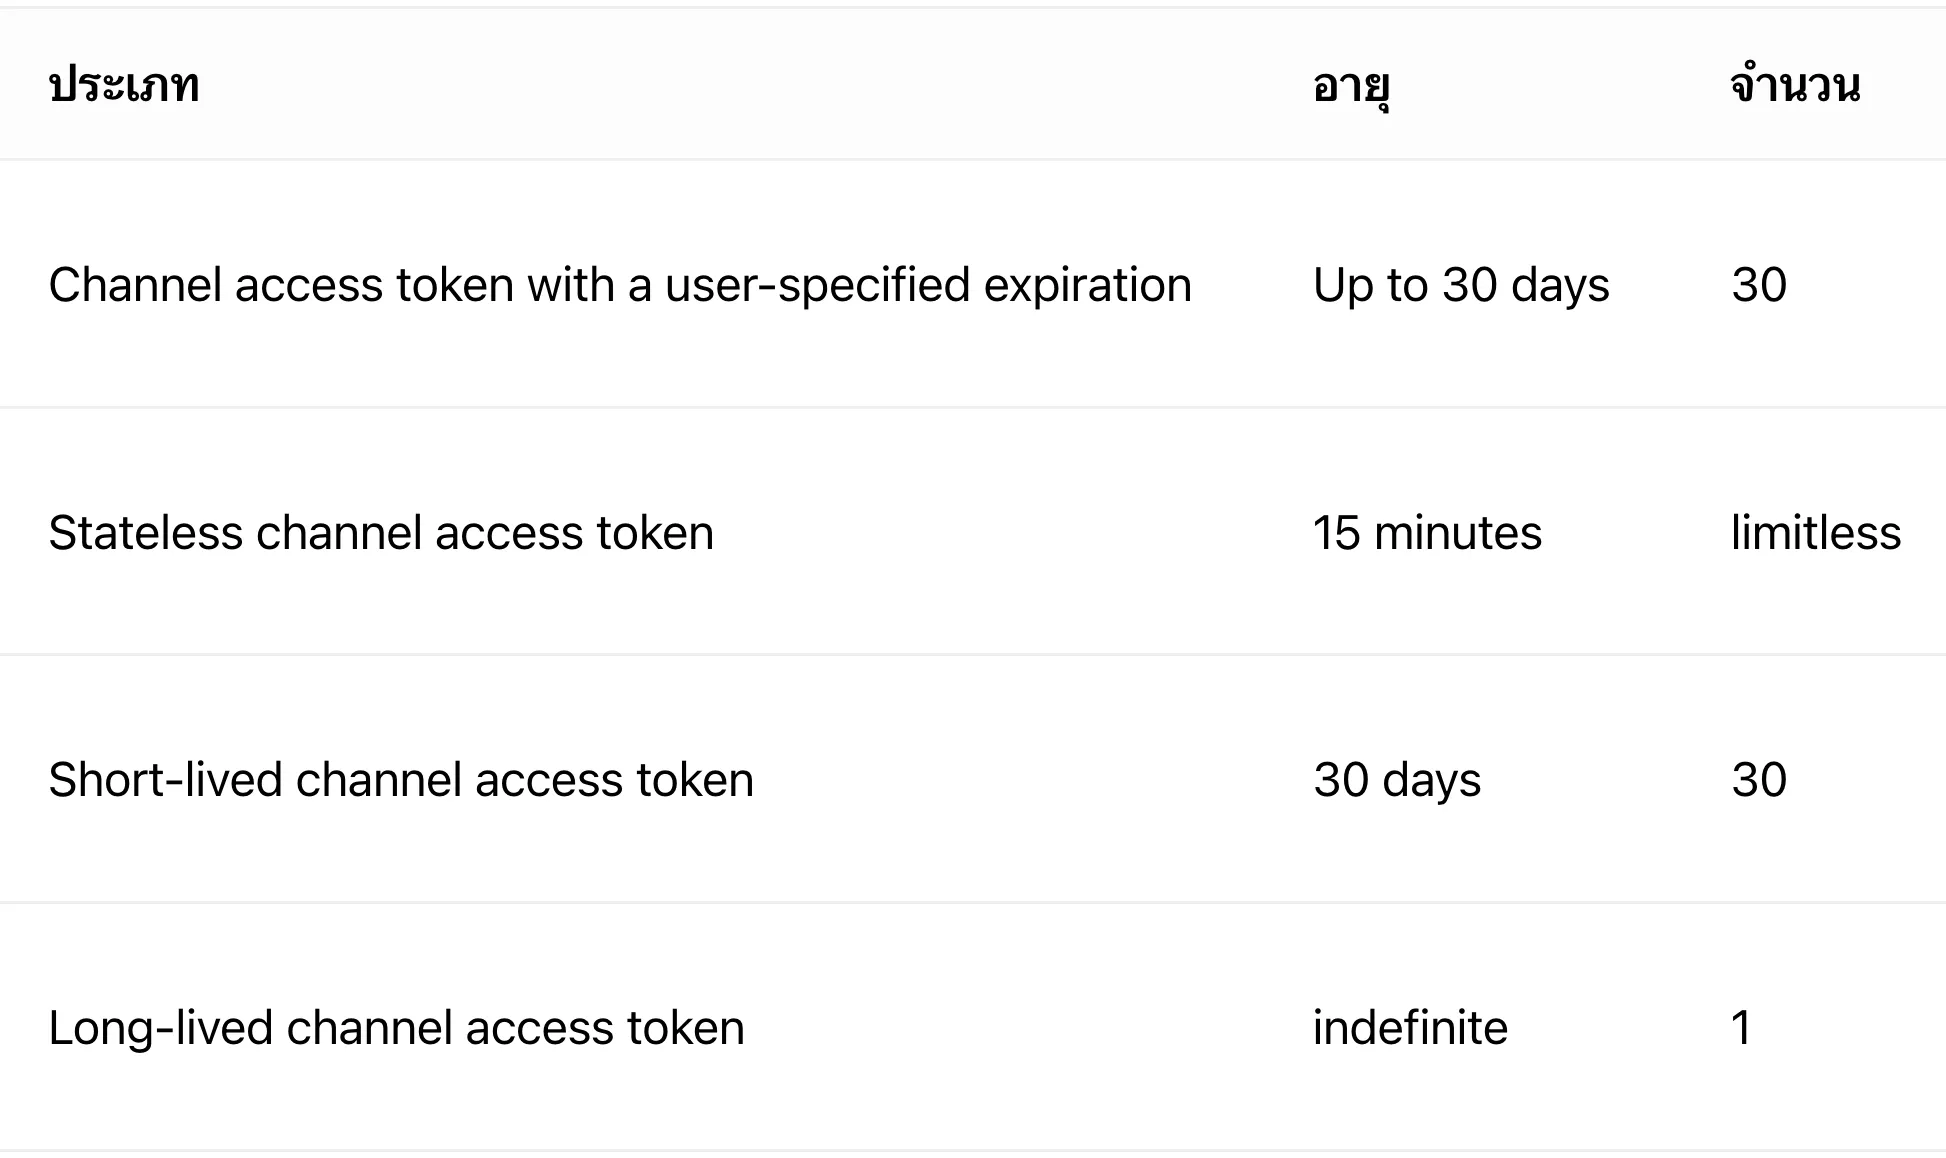
Task: Click the อายุ column header
Action: pyautogui.click(x=1351, y=88)
